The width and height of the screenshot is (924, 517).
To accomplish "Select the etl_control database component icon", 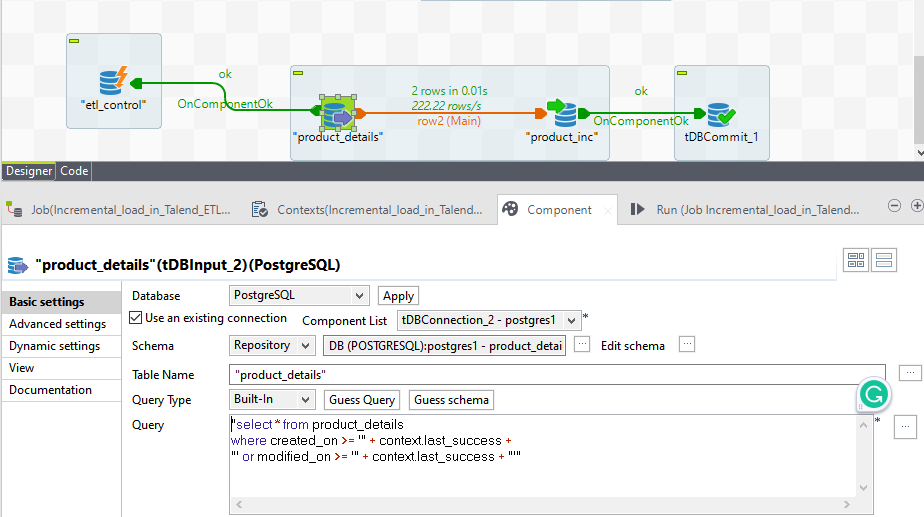I will click(x=112, y=81).
